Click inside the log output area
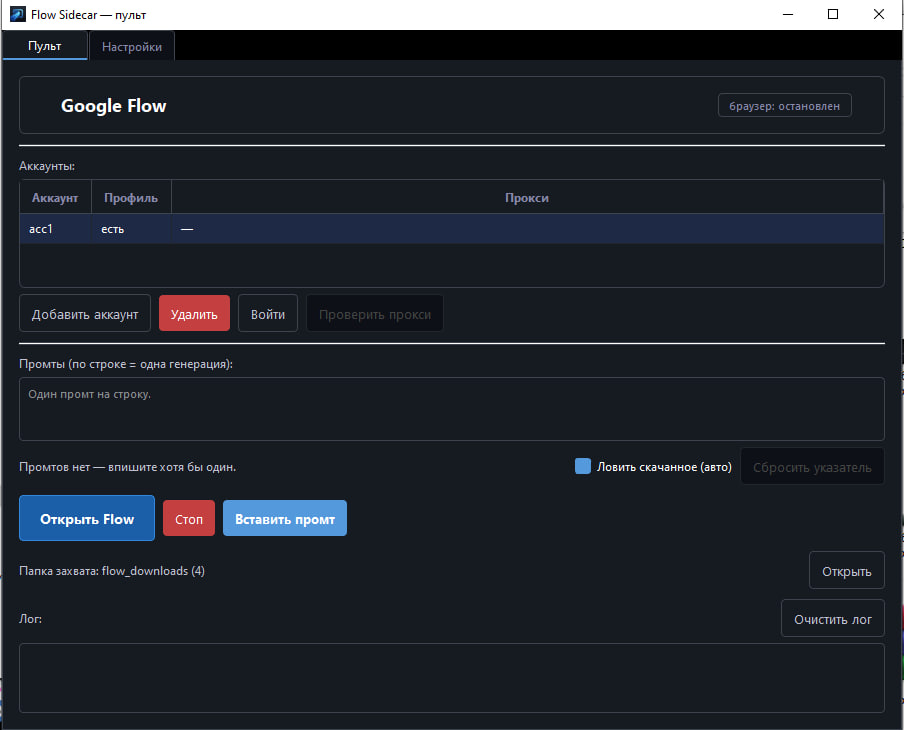Viewport: 904px width, 730px height. [451, 678]
